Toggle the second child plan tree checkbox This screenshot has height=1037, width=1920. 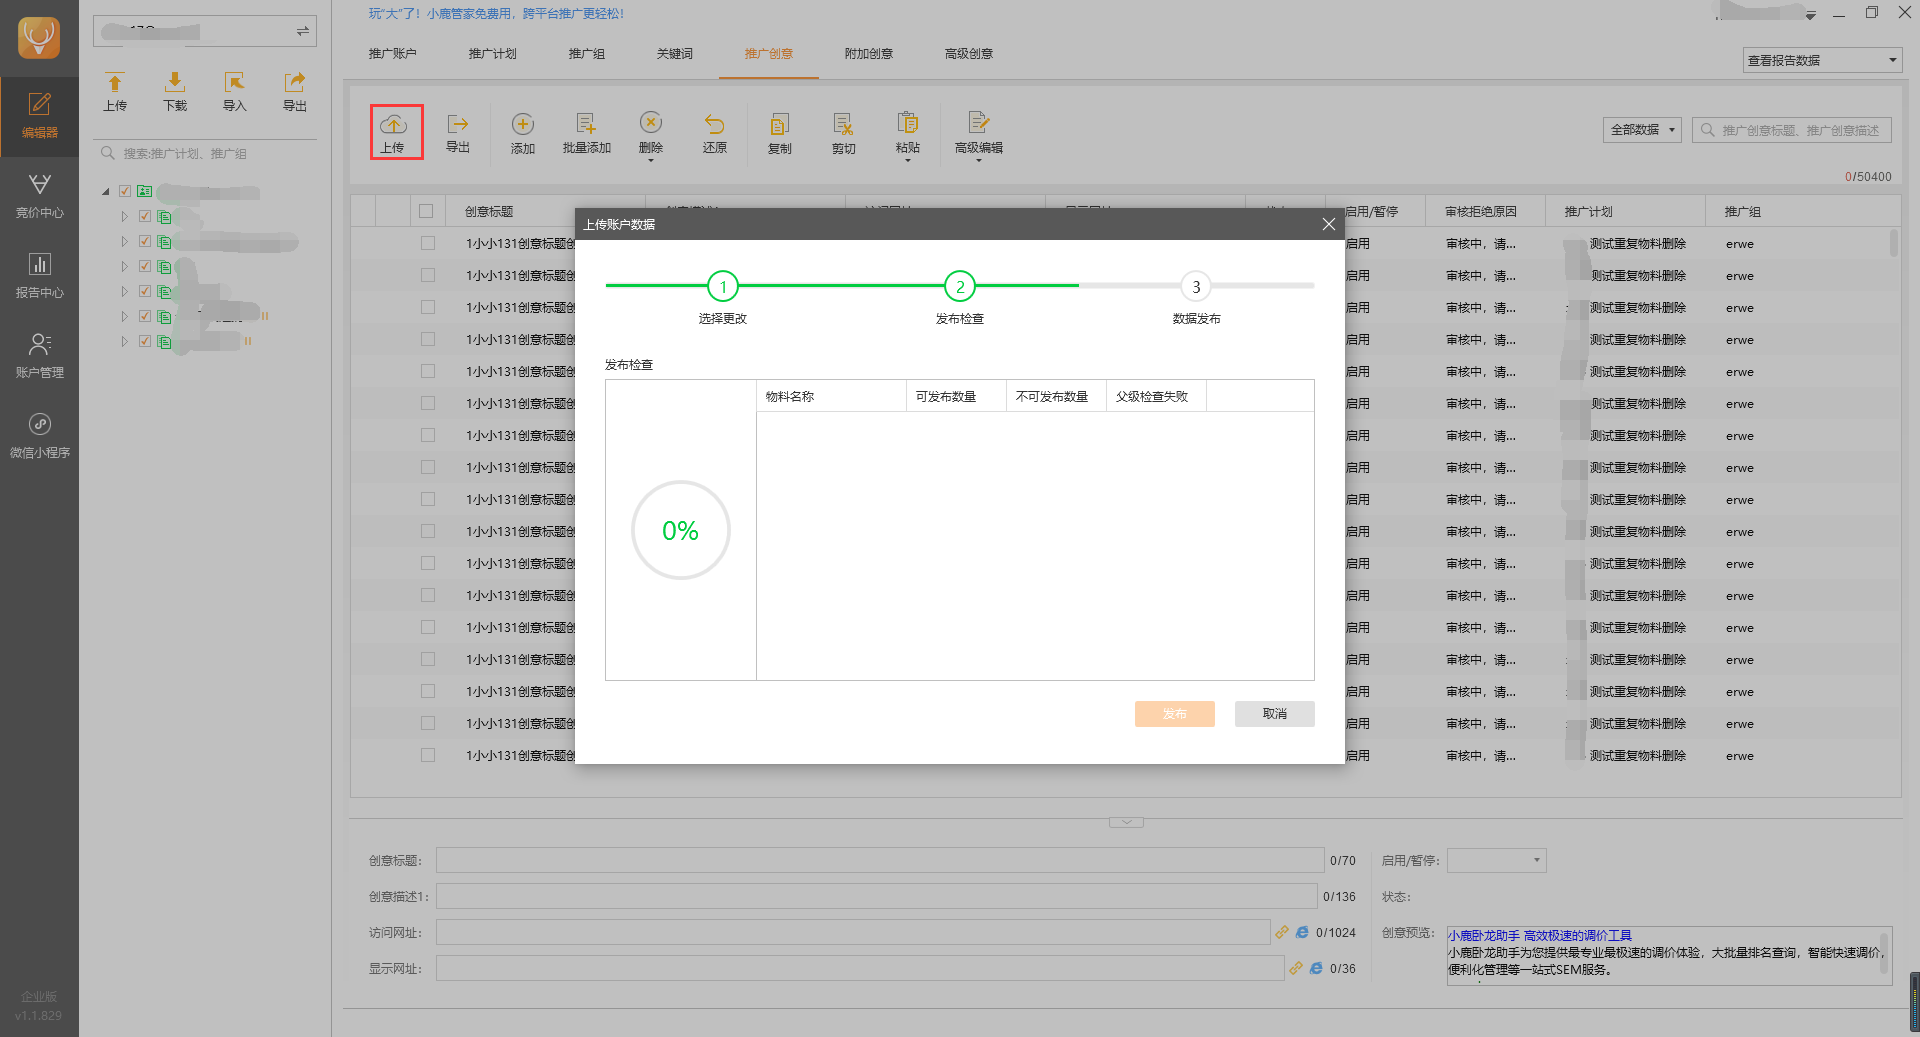[145, 241]
